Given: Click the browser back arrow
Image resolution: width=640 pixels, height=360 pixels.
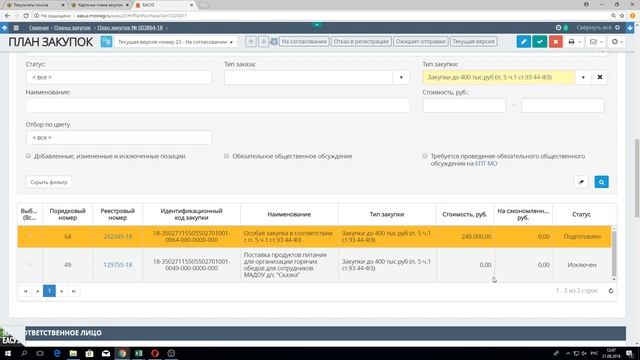Looking at the screenshot, I should 7,16.
